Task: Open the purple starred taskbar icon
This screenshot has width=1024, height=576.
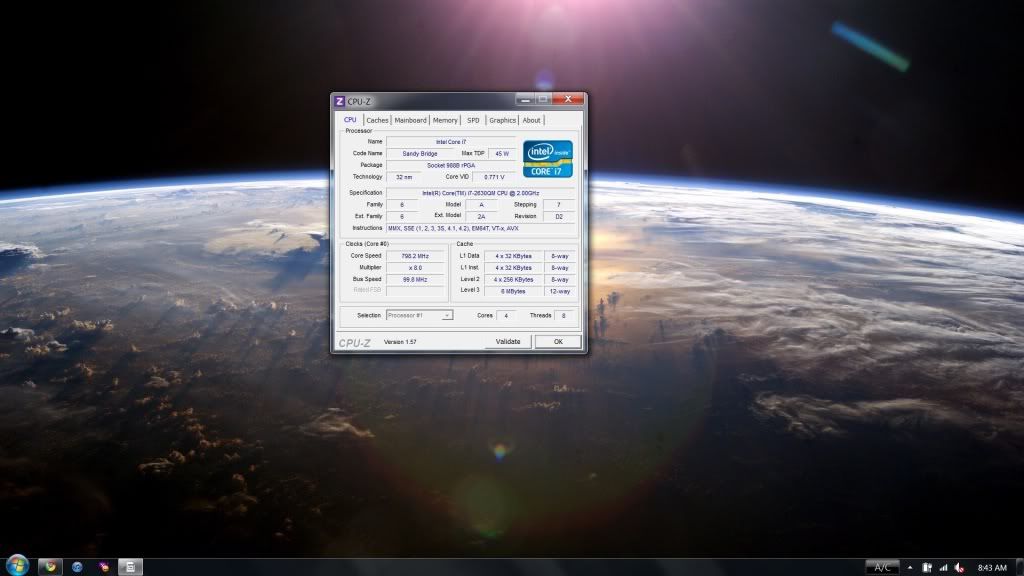Action: click(x=104, y=567)
